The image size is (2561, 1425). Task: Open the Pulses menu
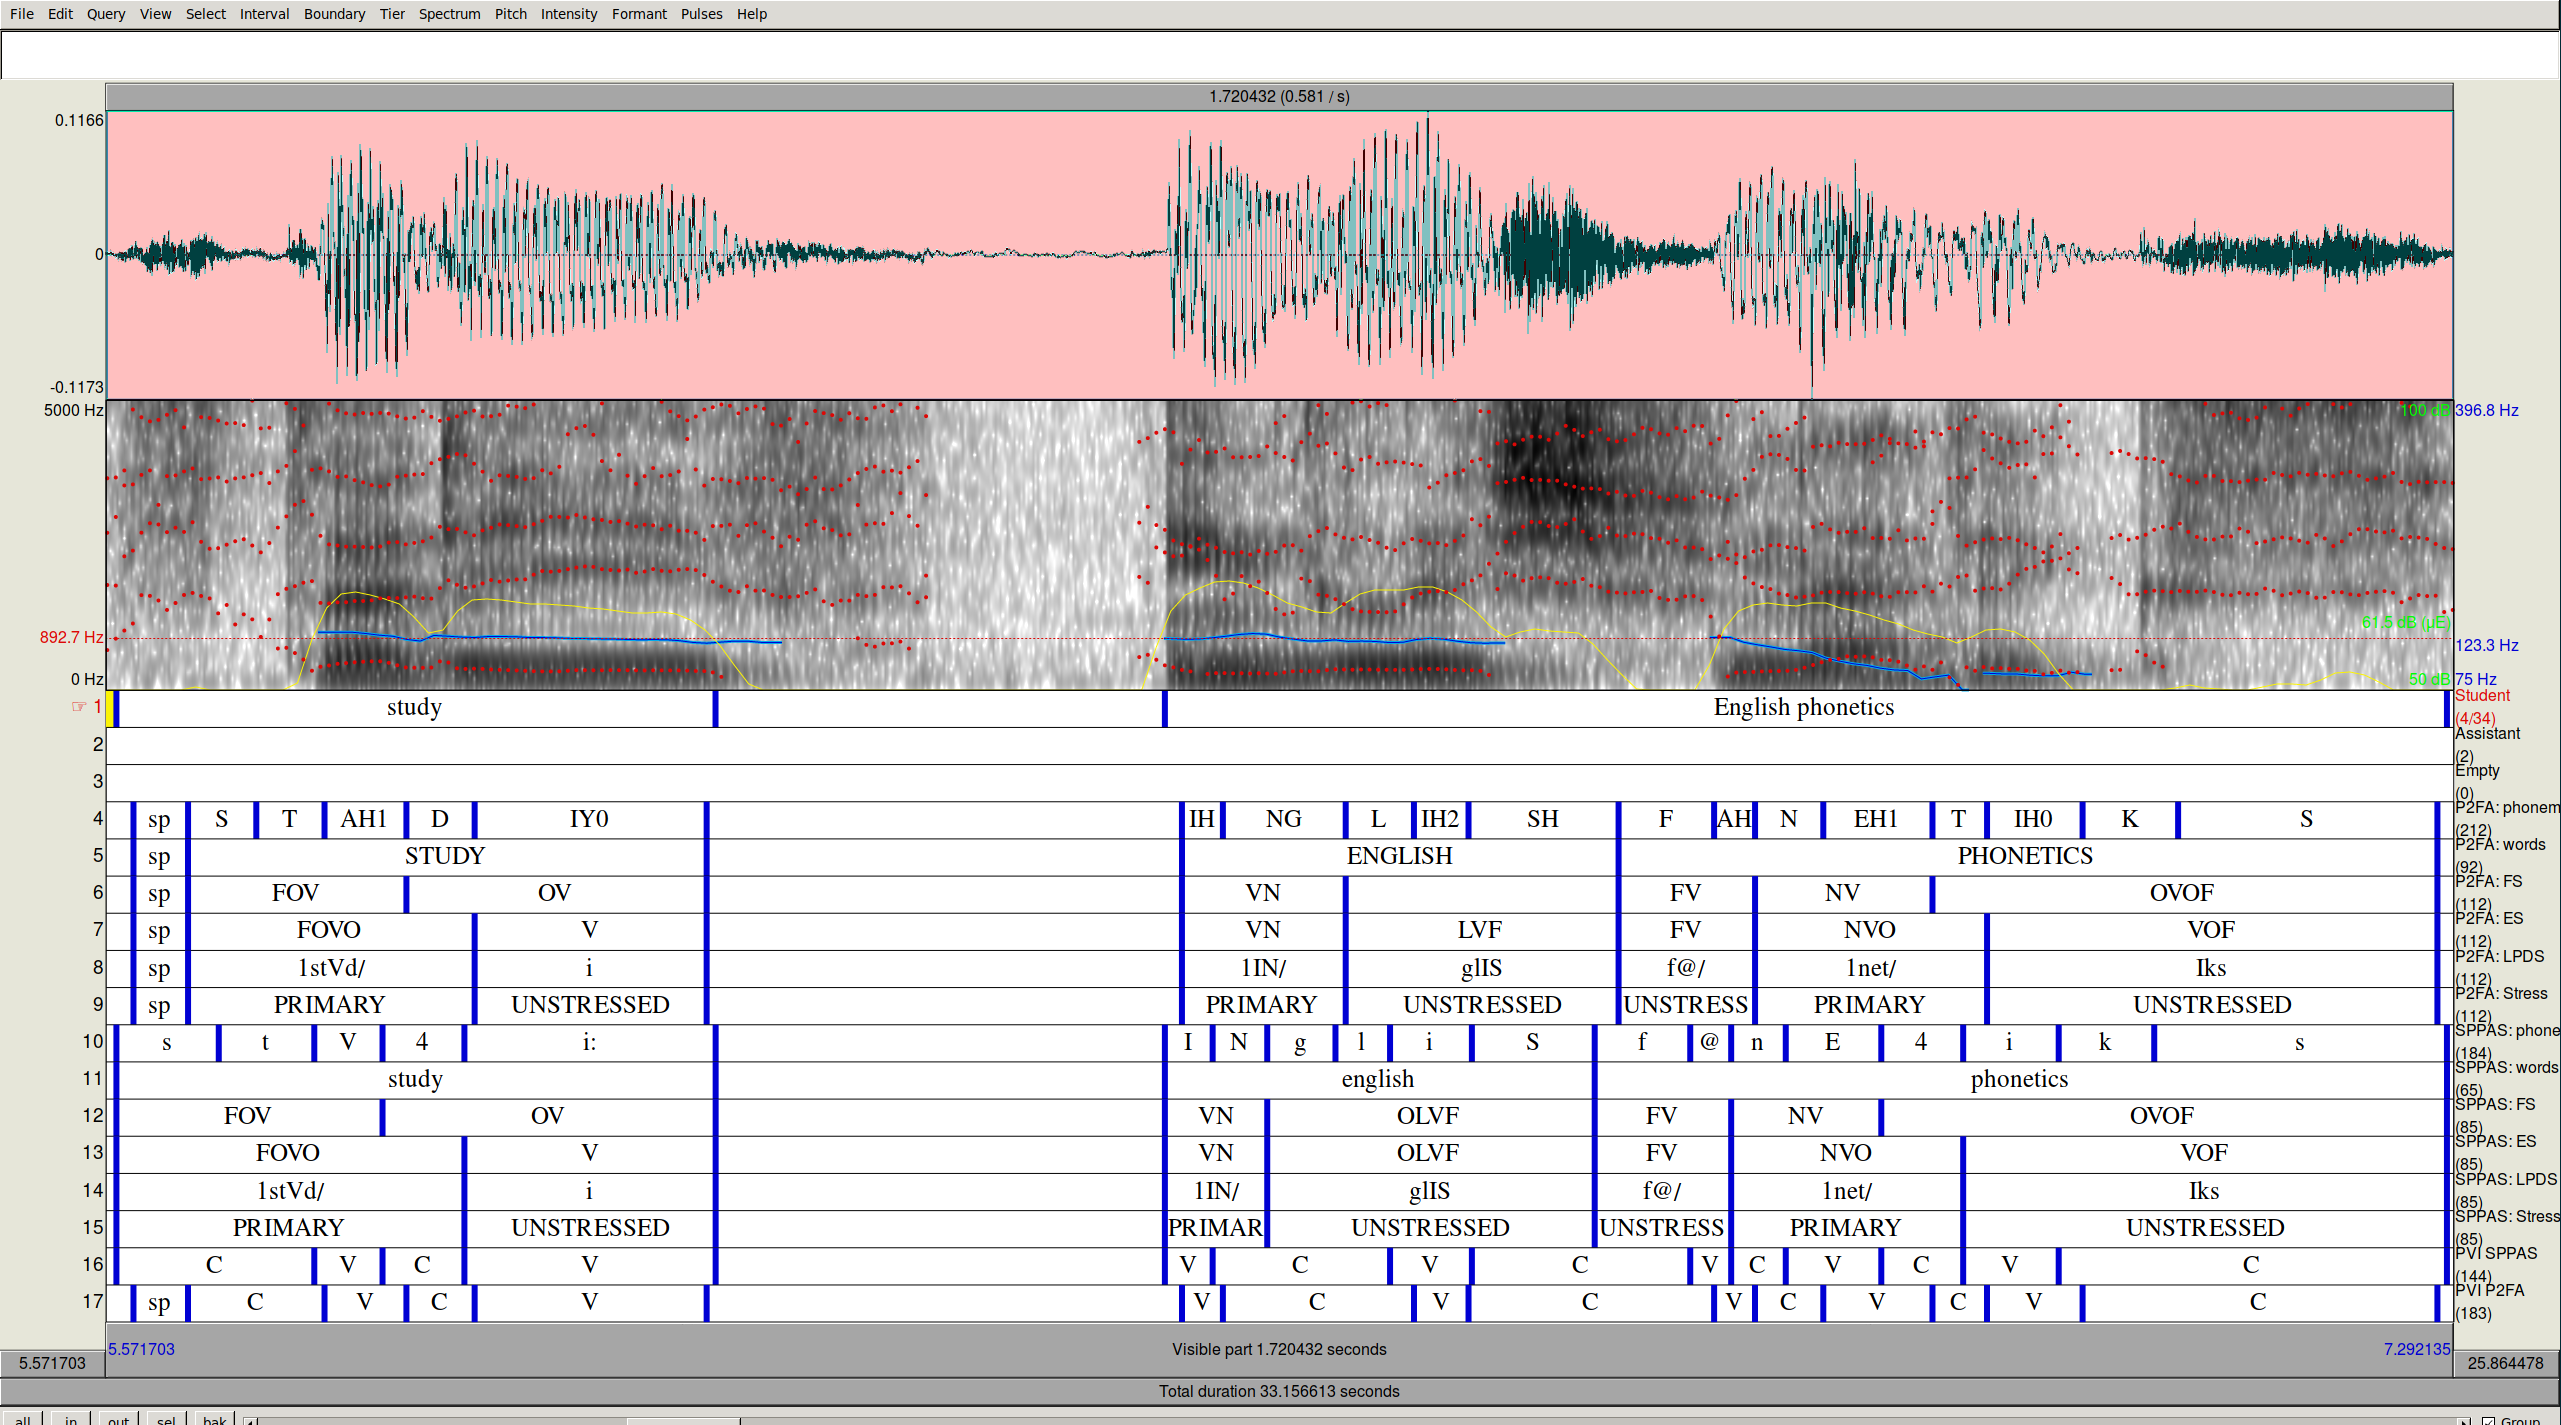(701, 14)
